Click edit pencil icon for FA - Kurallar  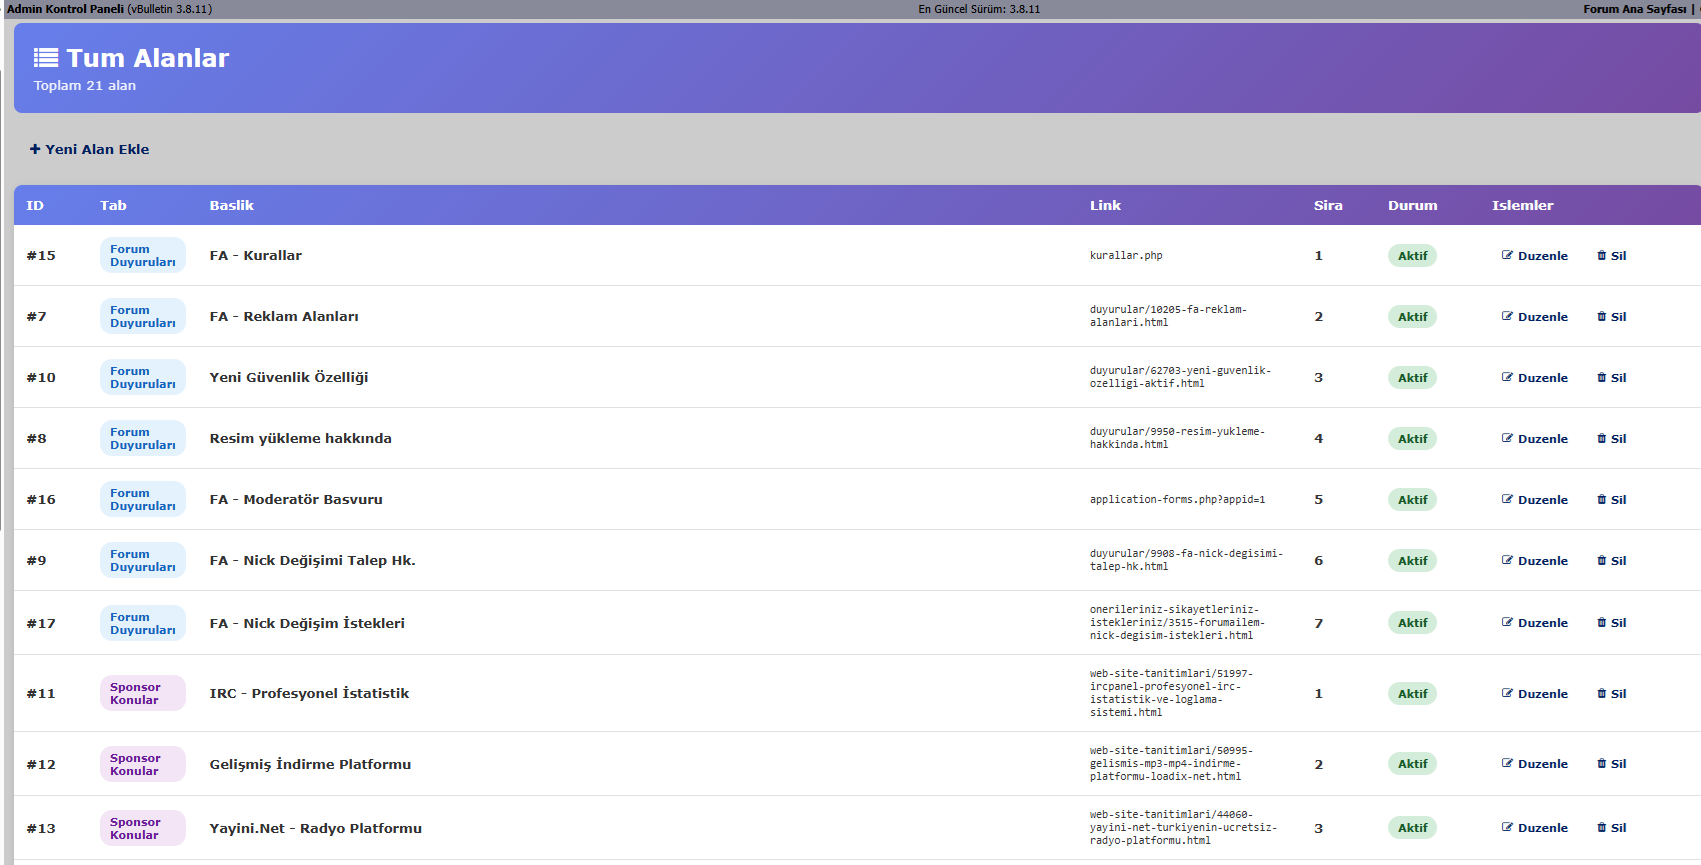pos(1507,255)
